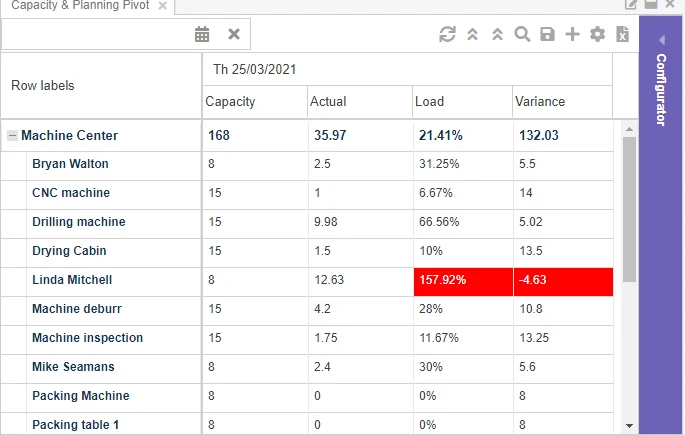
Task: Add new item with plus icon
Action: tap(572, 34)
